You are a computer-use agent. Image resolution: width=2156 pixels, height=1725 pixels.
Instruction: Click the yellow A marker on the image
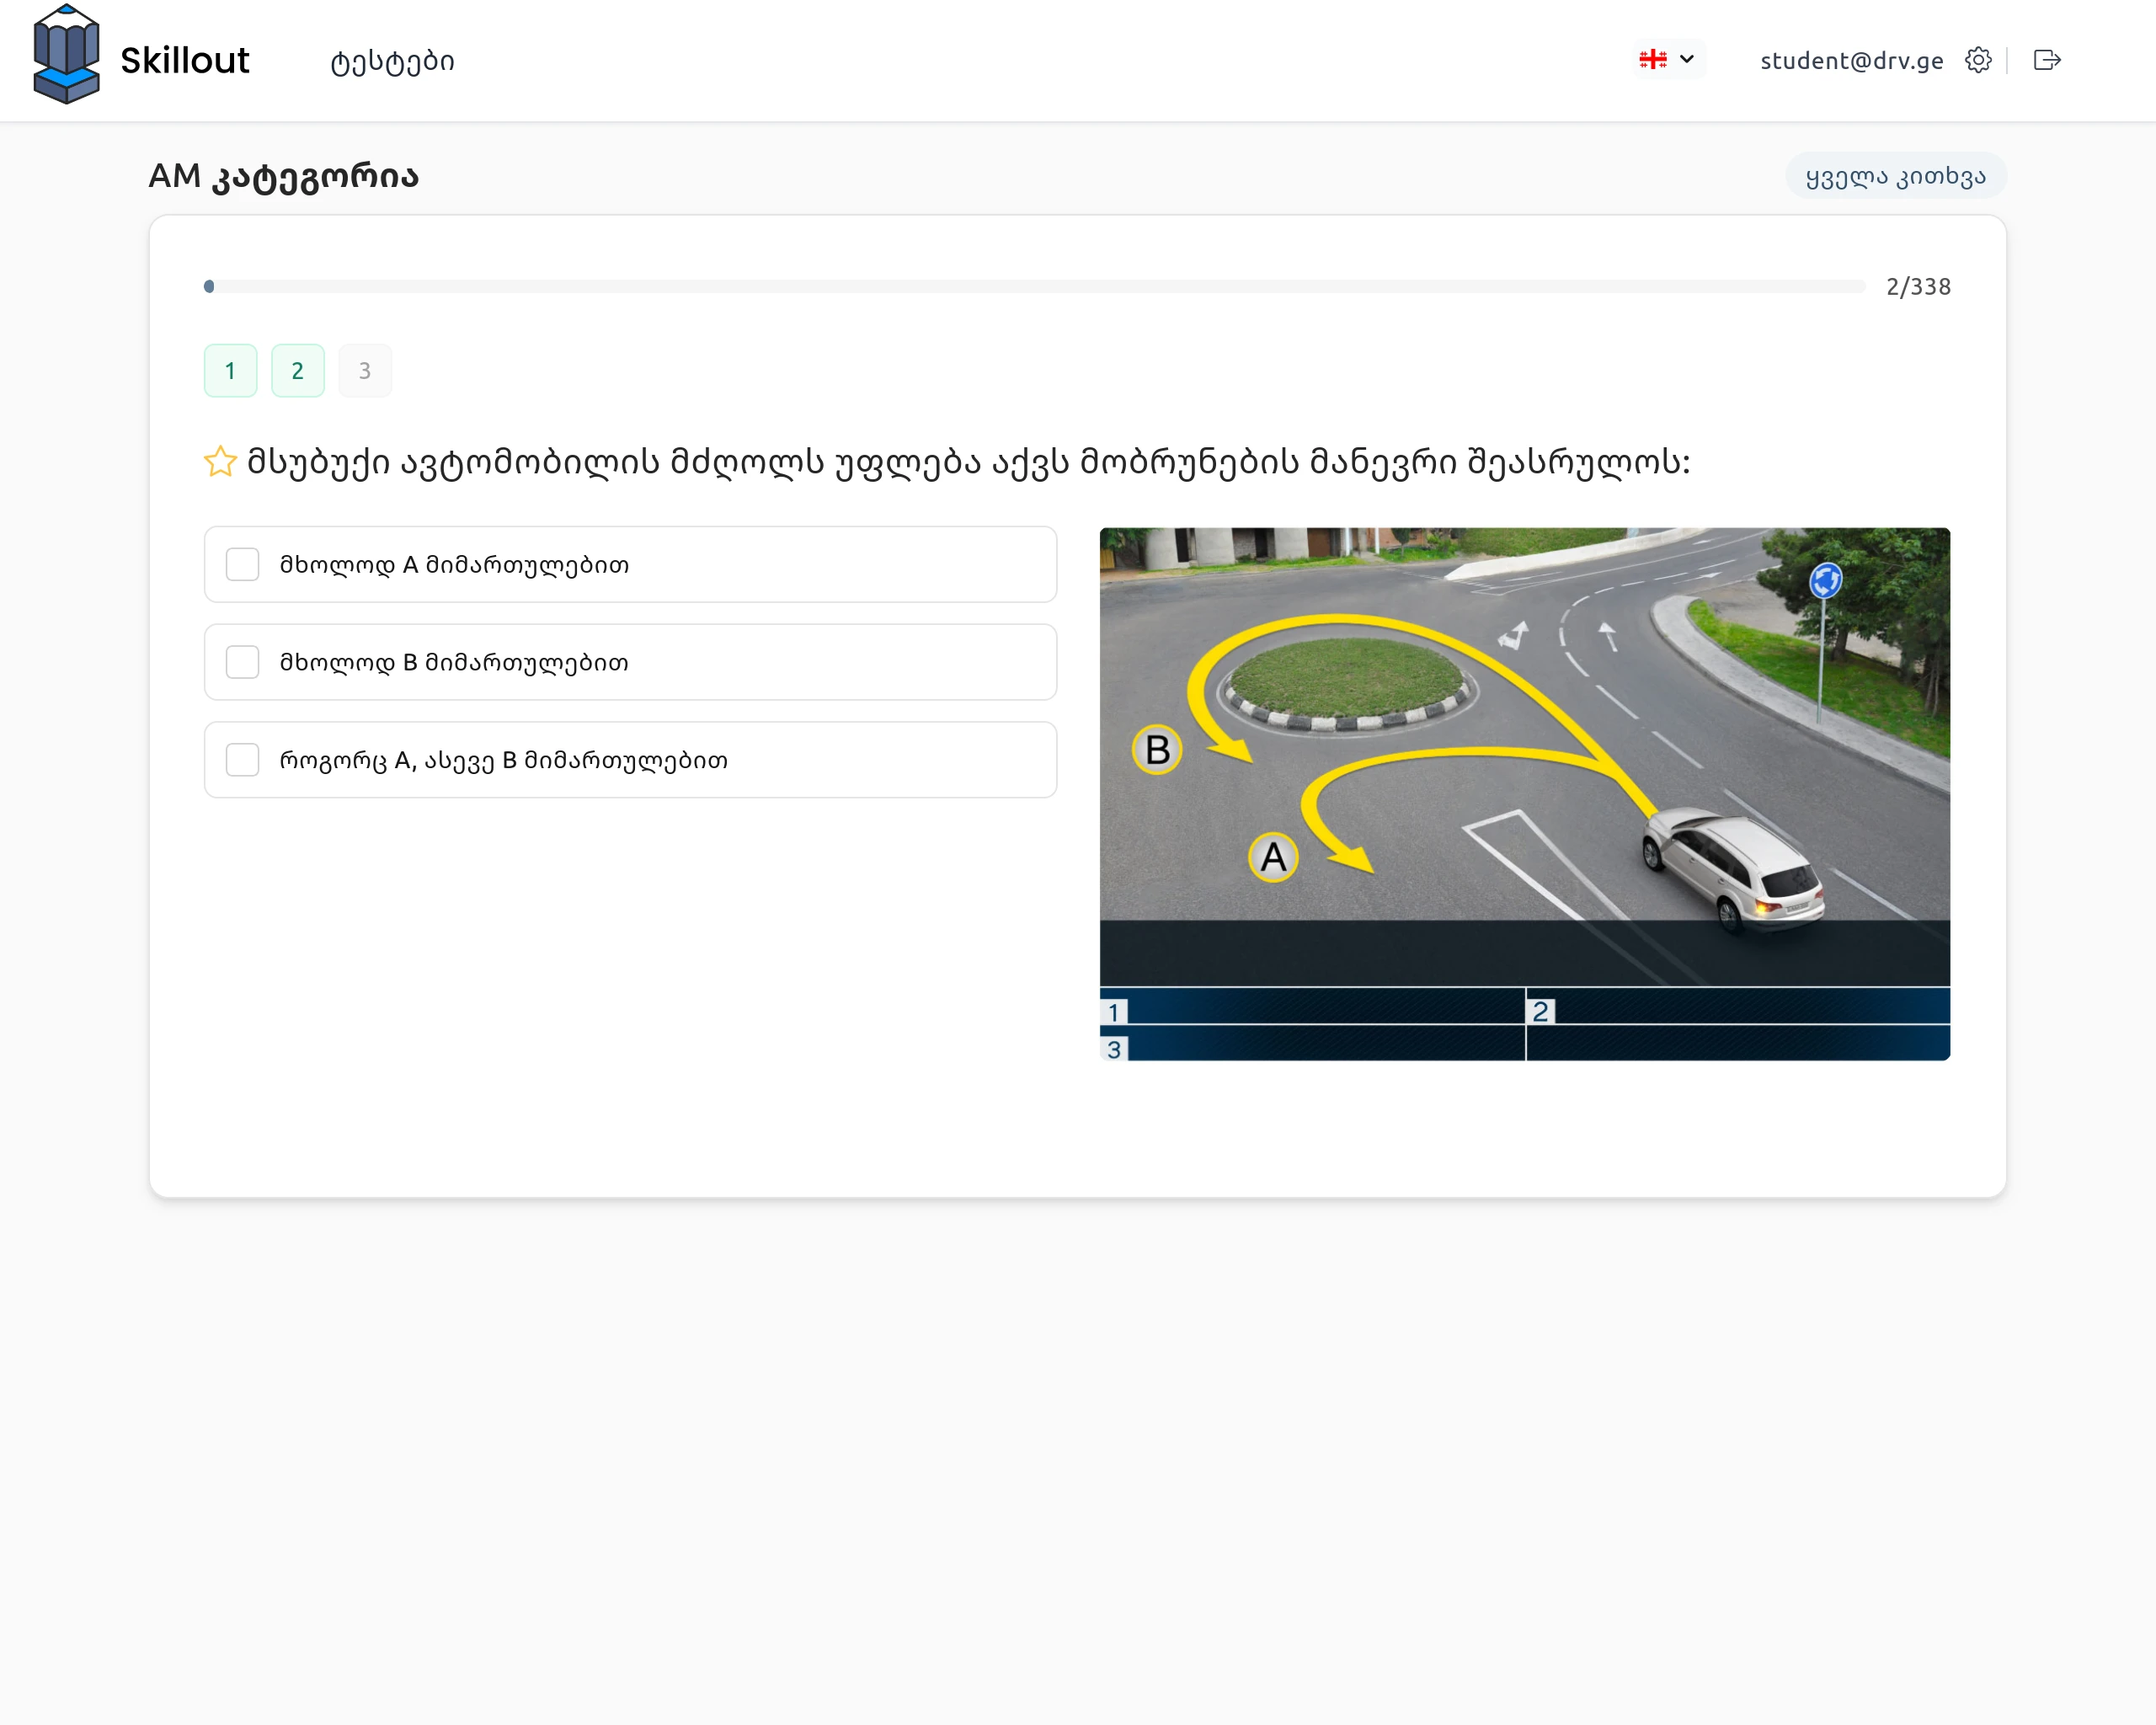point(1273,857)
